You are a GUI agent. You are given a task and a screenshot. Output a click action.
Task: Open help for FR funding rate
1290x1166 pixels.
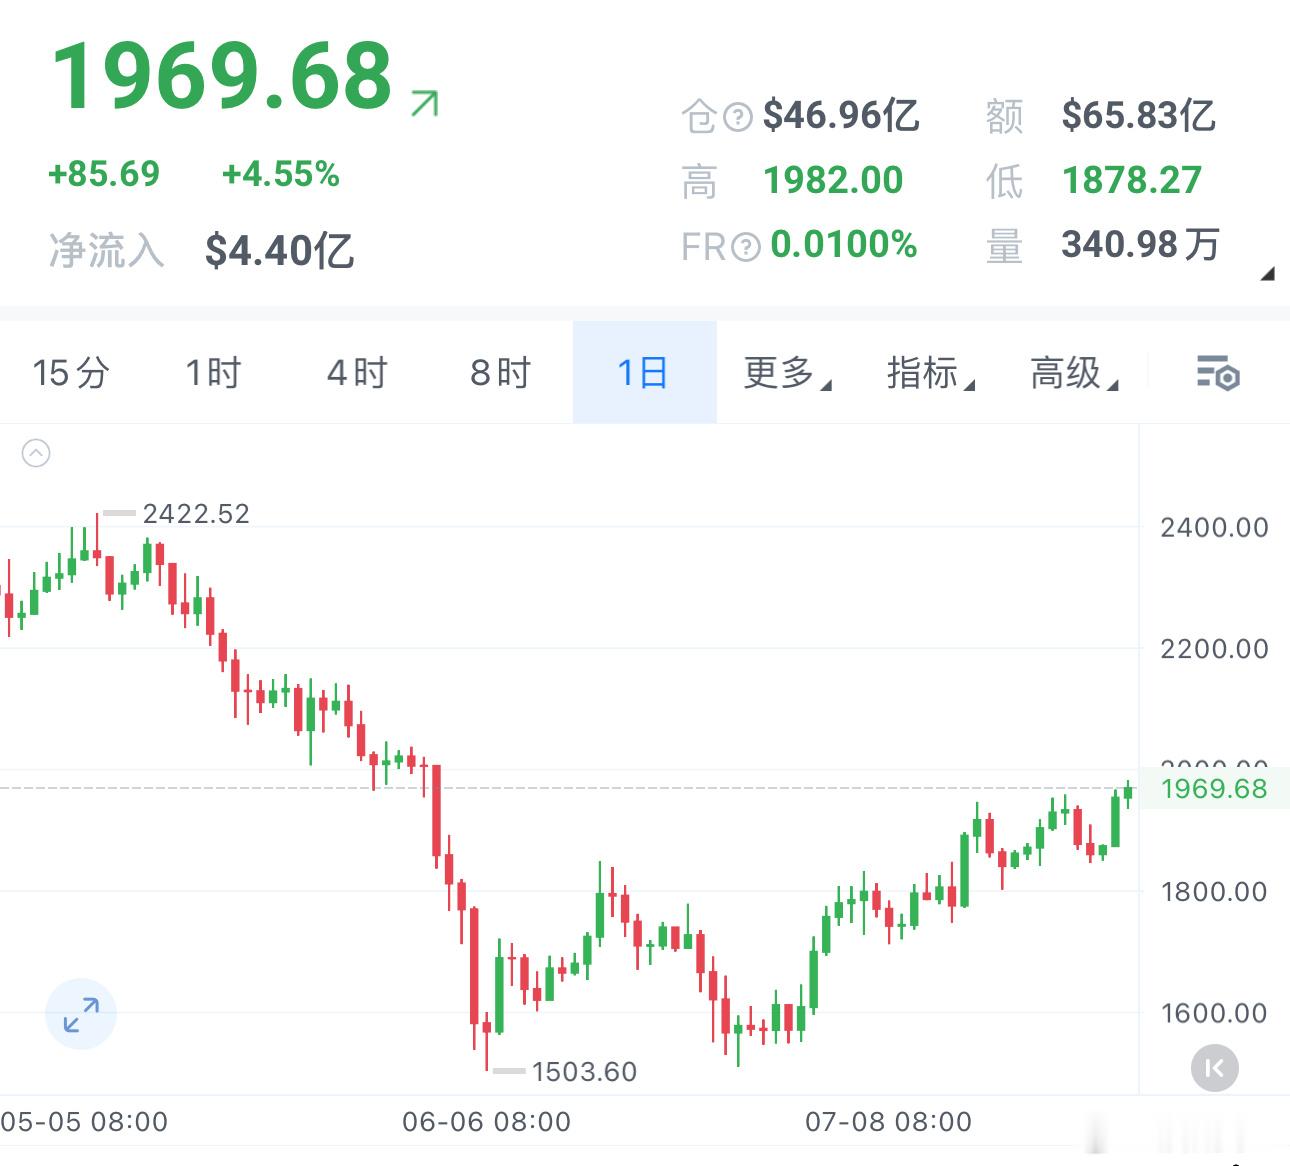(746, 246)
